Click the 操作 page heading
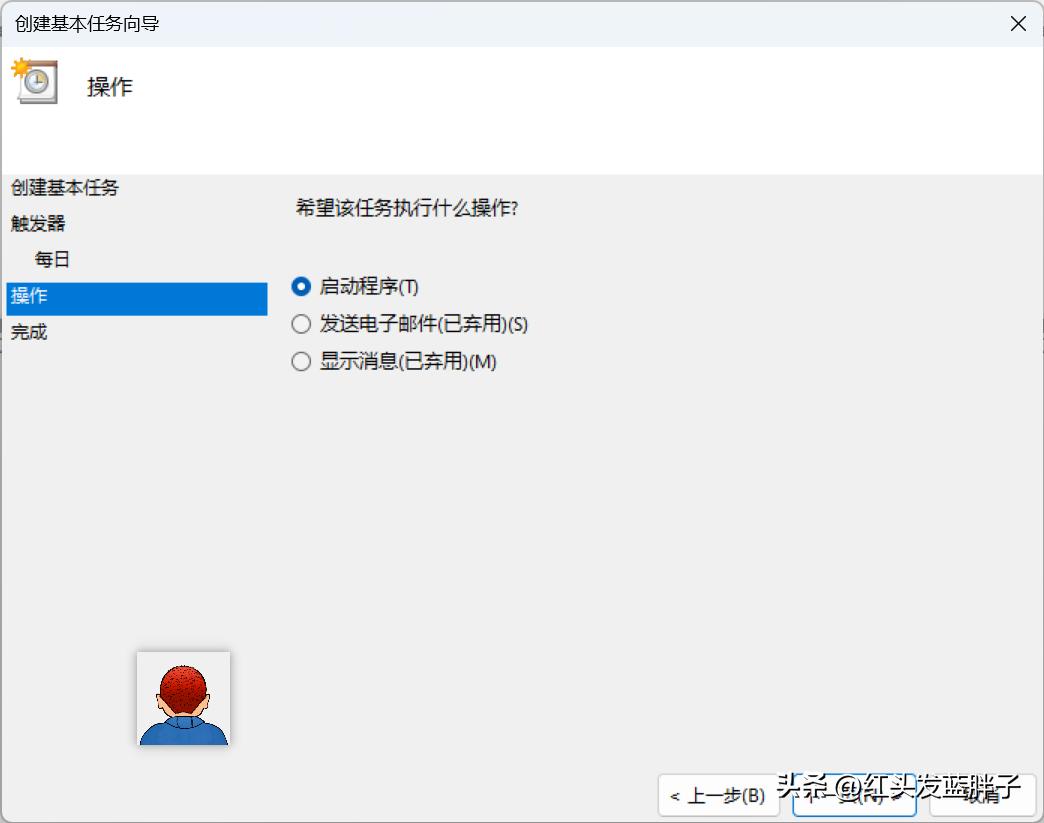Viewport: 1044px width, 823px height. click(110, 86)
